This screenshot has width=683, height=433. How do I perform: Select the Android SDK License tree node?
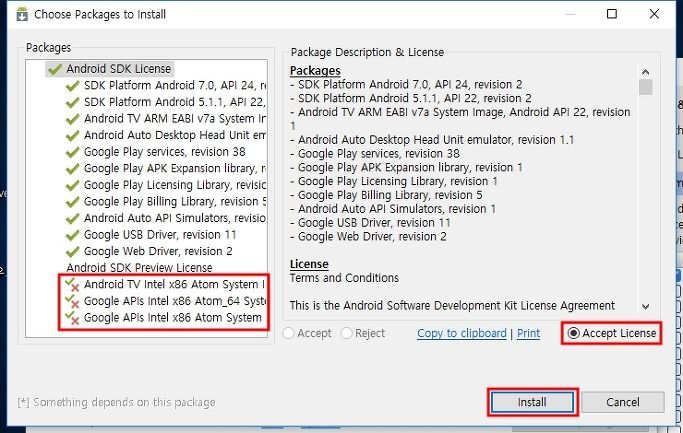click(118, 69)
